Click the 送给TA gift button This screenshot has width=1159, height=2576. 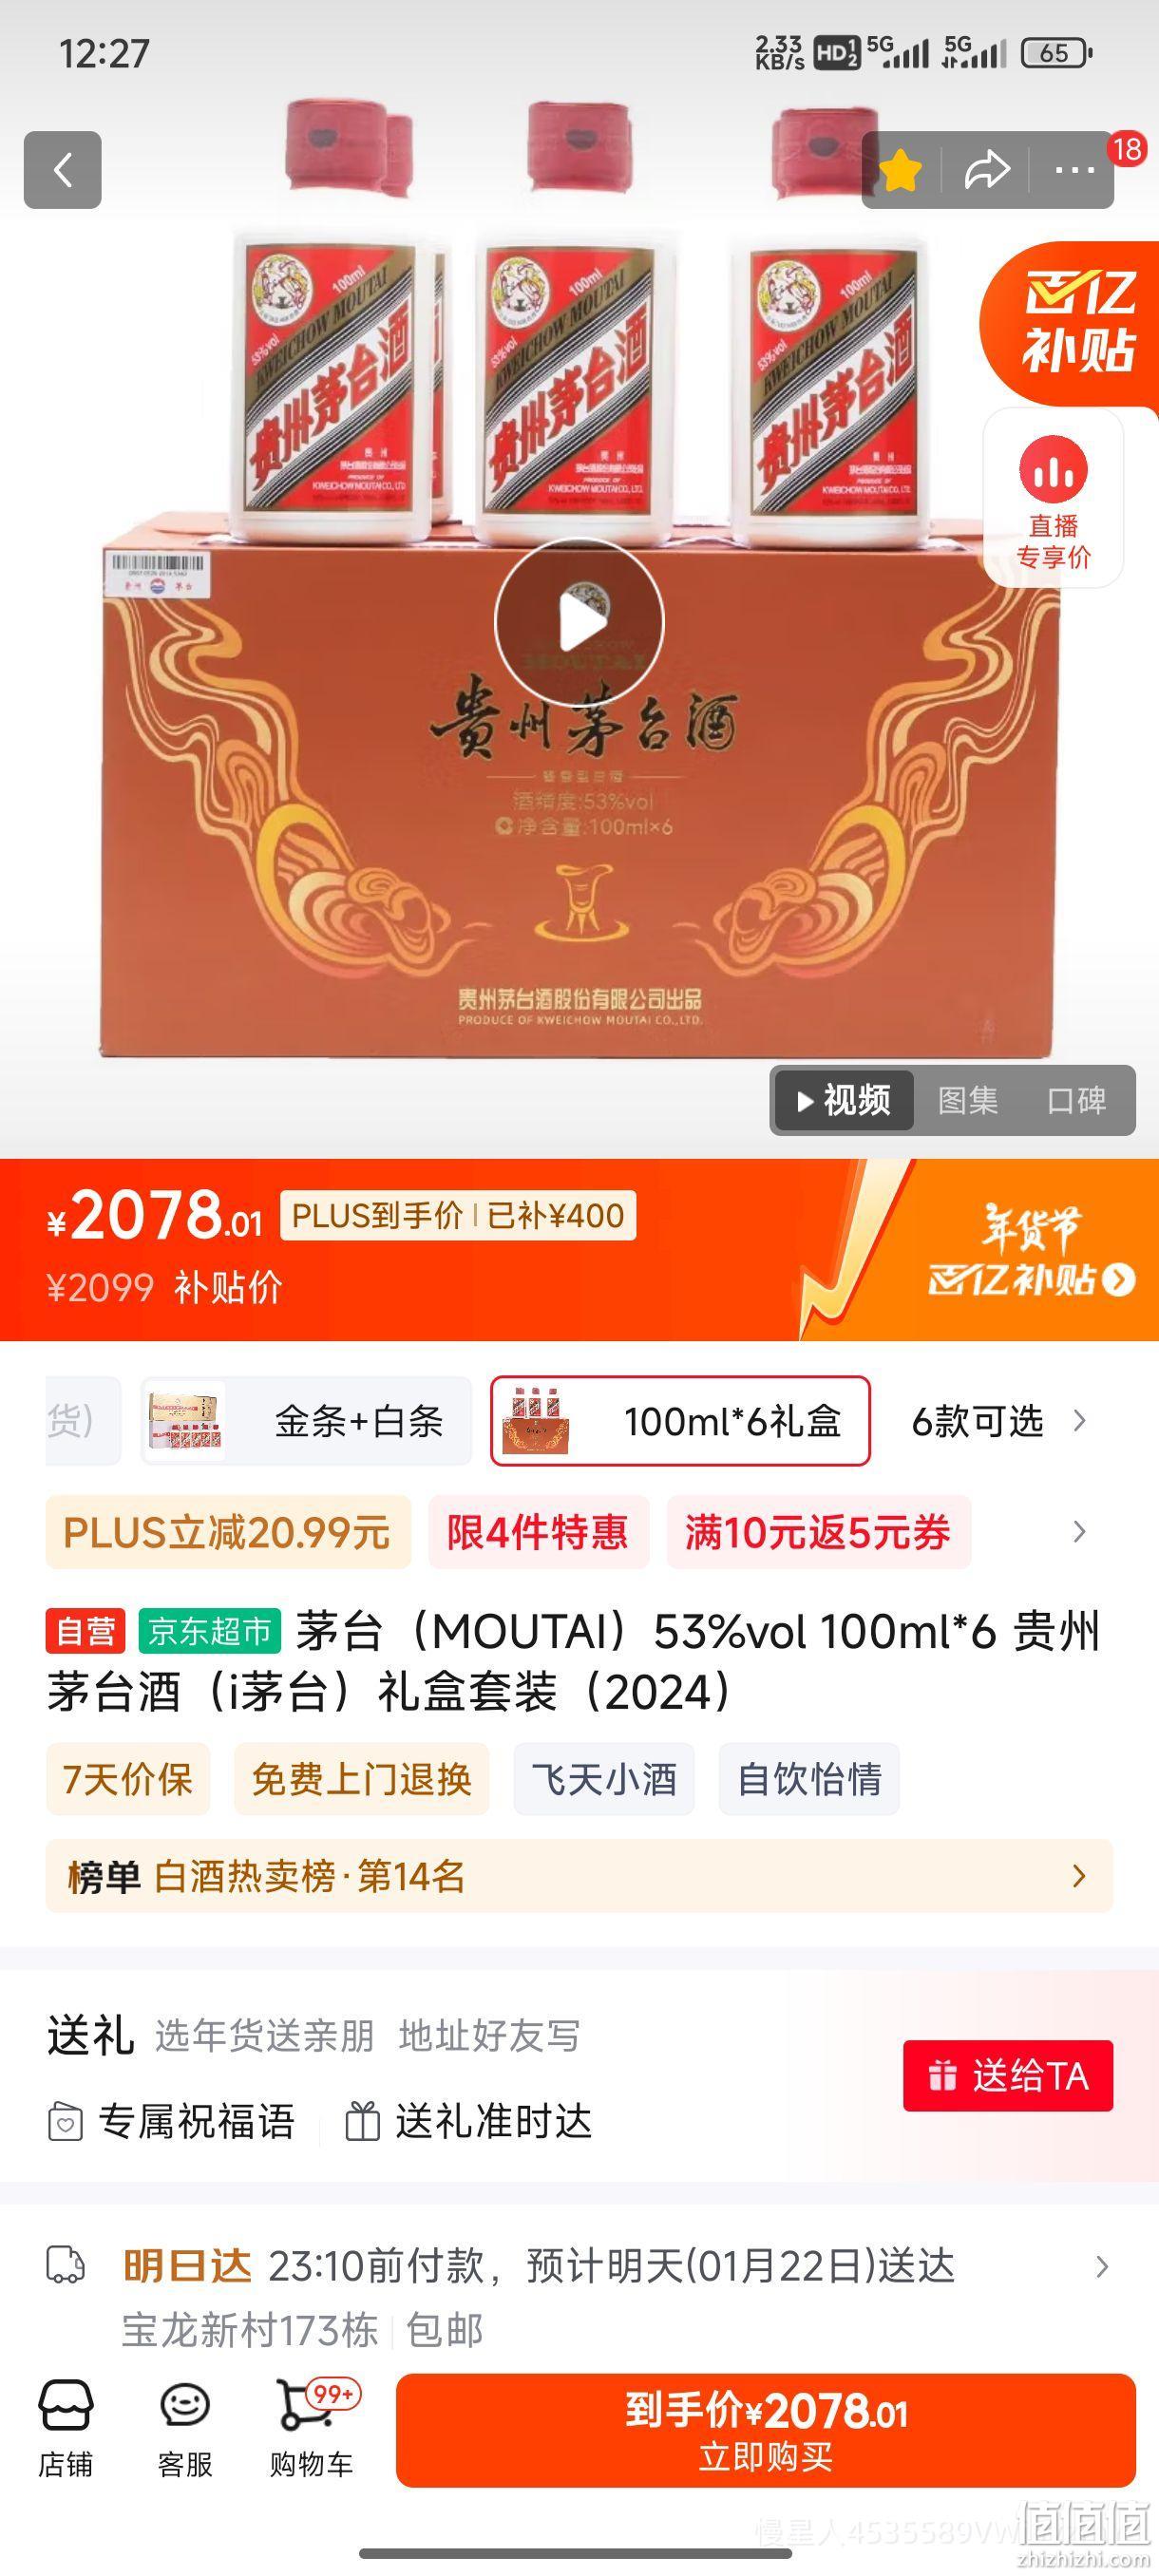[1008, 2077]
